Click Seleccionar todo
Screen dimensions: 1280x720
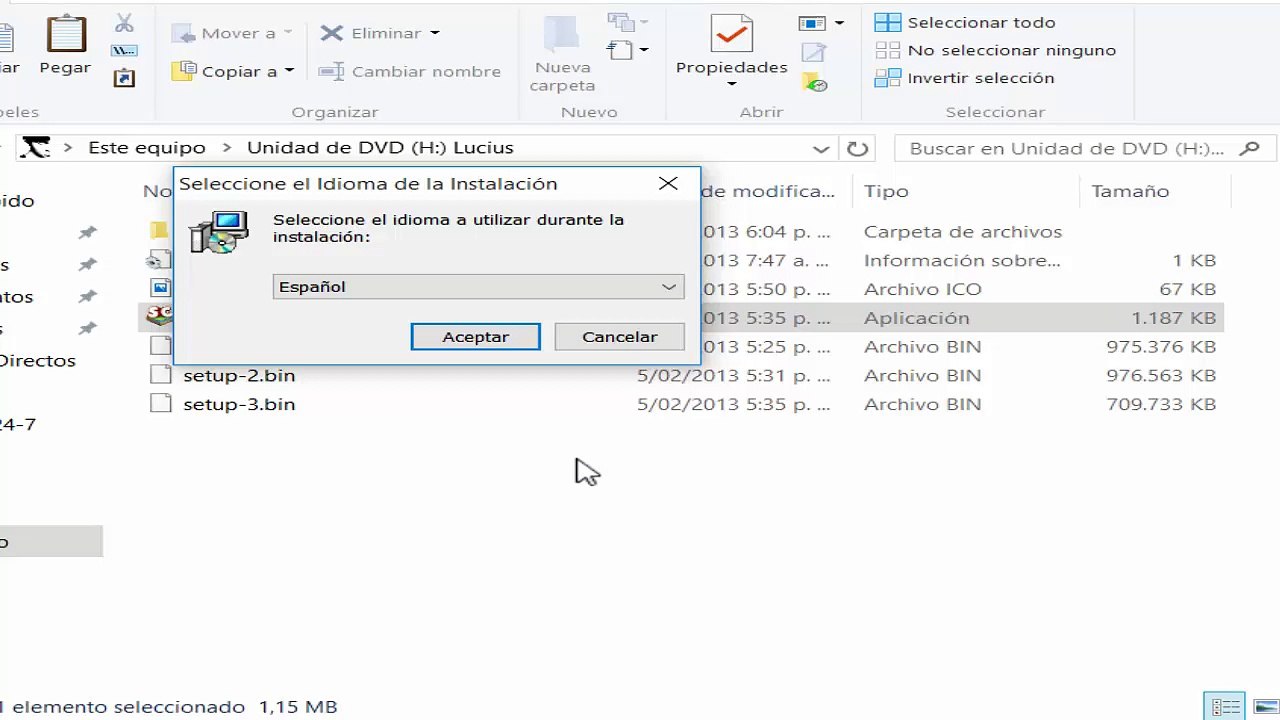(x=965, y=22)
